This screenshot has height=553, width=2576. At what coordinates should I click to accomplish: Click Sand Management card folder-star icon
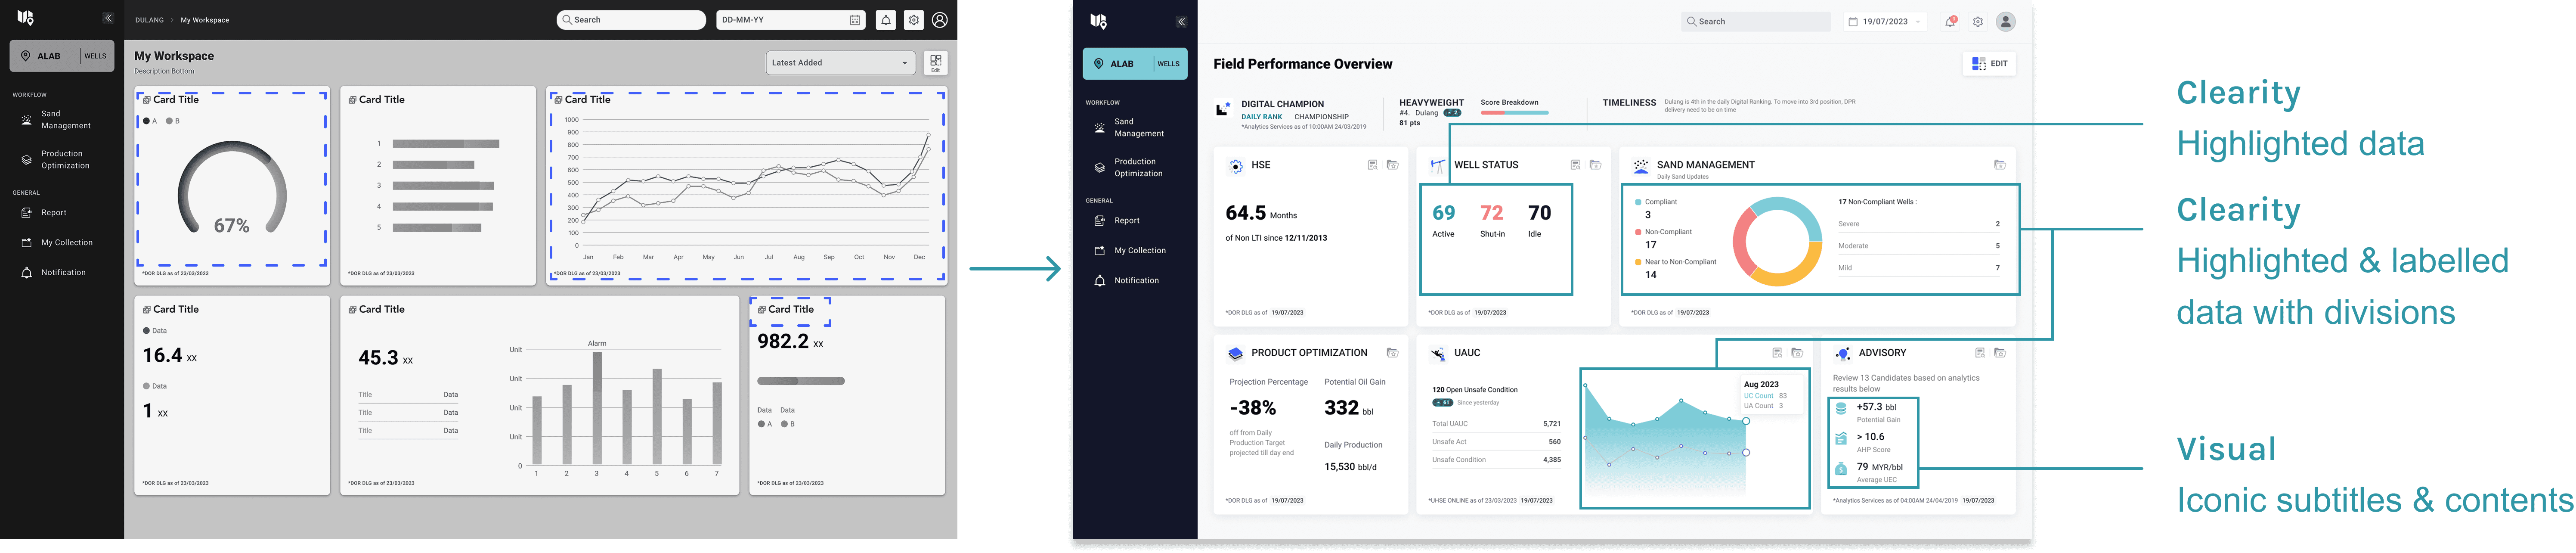(x=1999, y=165)
